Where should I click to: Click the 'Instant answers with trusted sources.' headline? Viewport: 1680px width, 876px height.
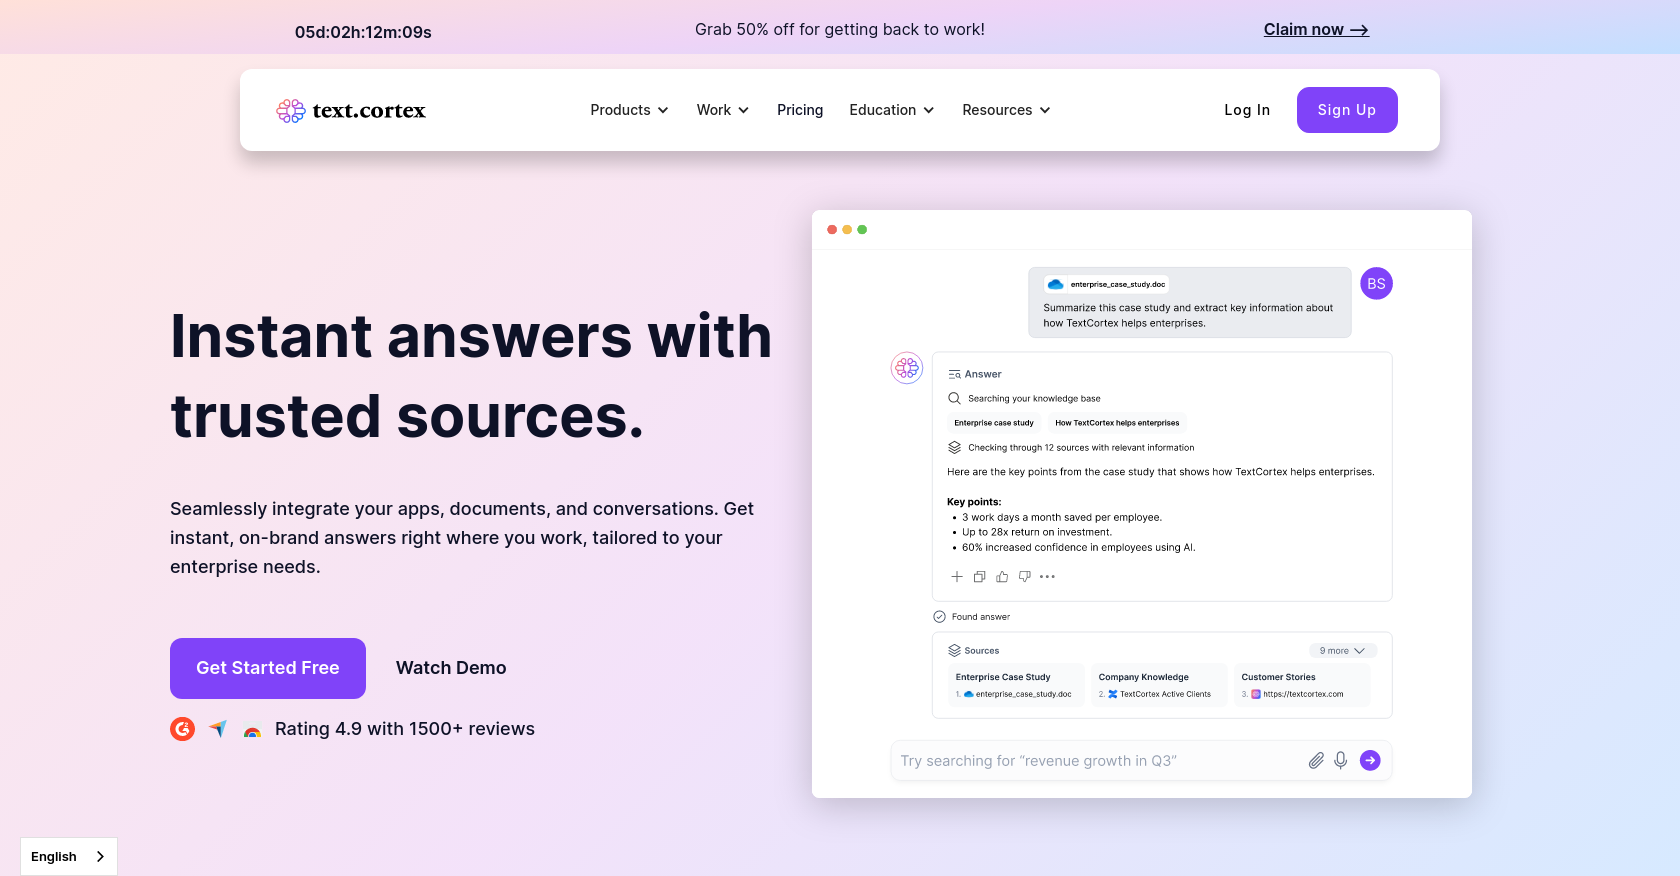tap(471, 376)
